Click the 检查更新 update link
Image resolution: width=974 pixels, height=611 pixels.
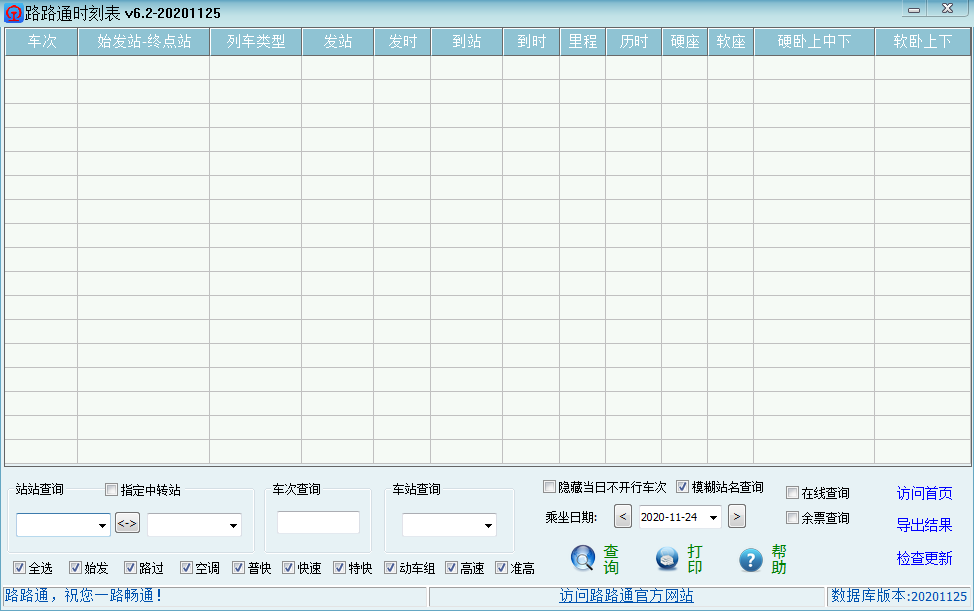tap(923, 556)
